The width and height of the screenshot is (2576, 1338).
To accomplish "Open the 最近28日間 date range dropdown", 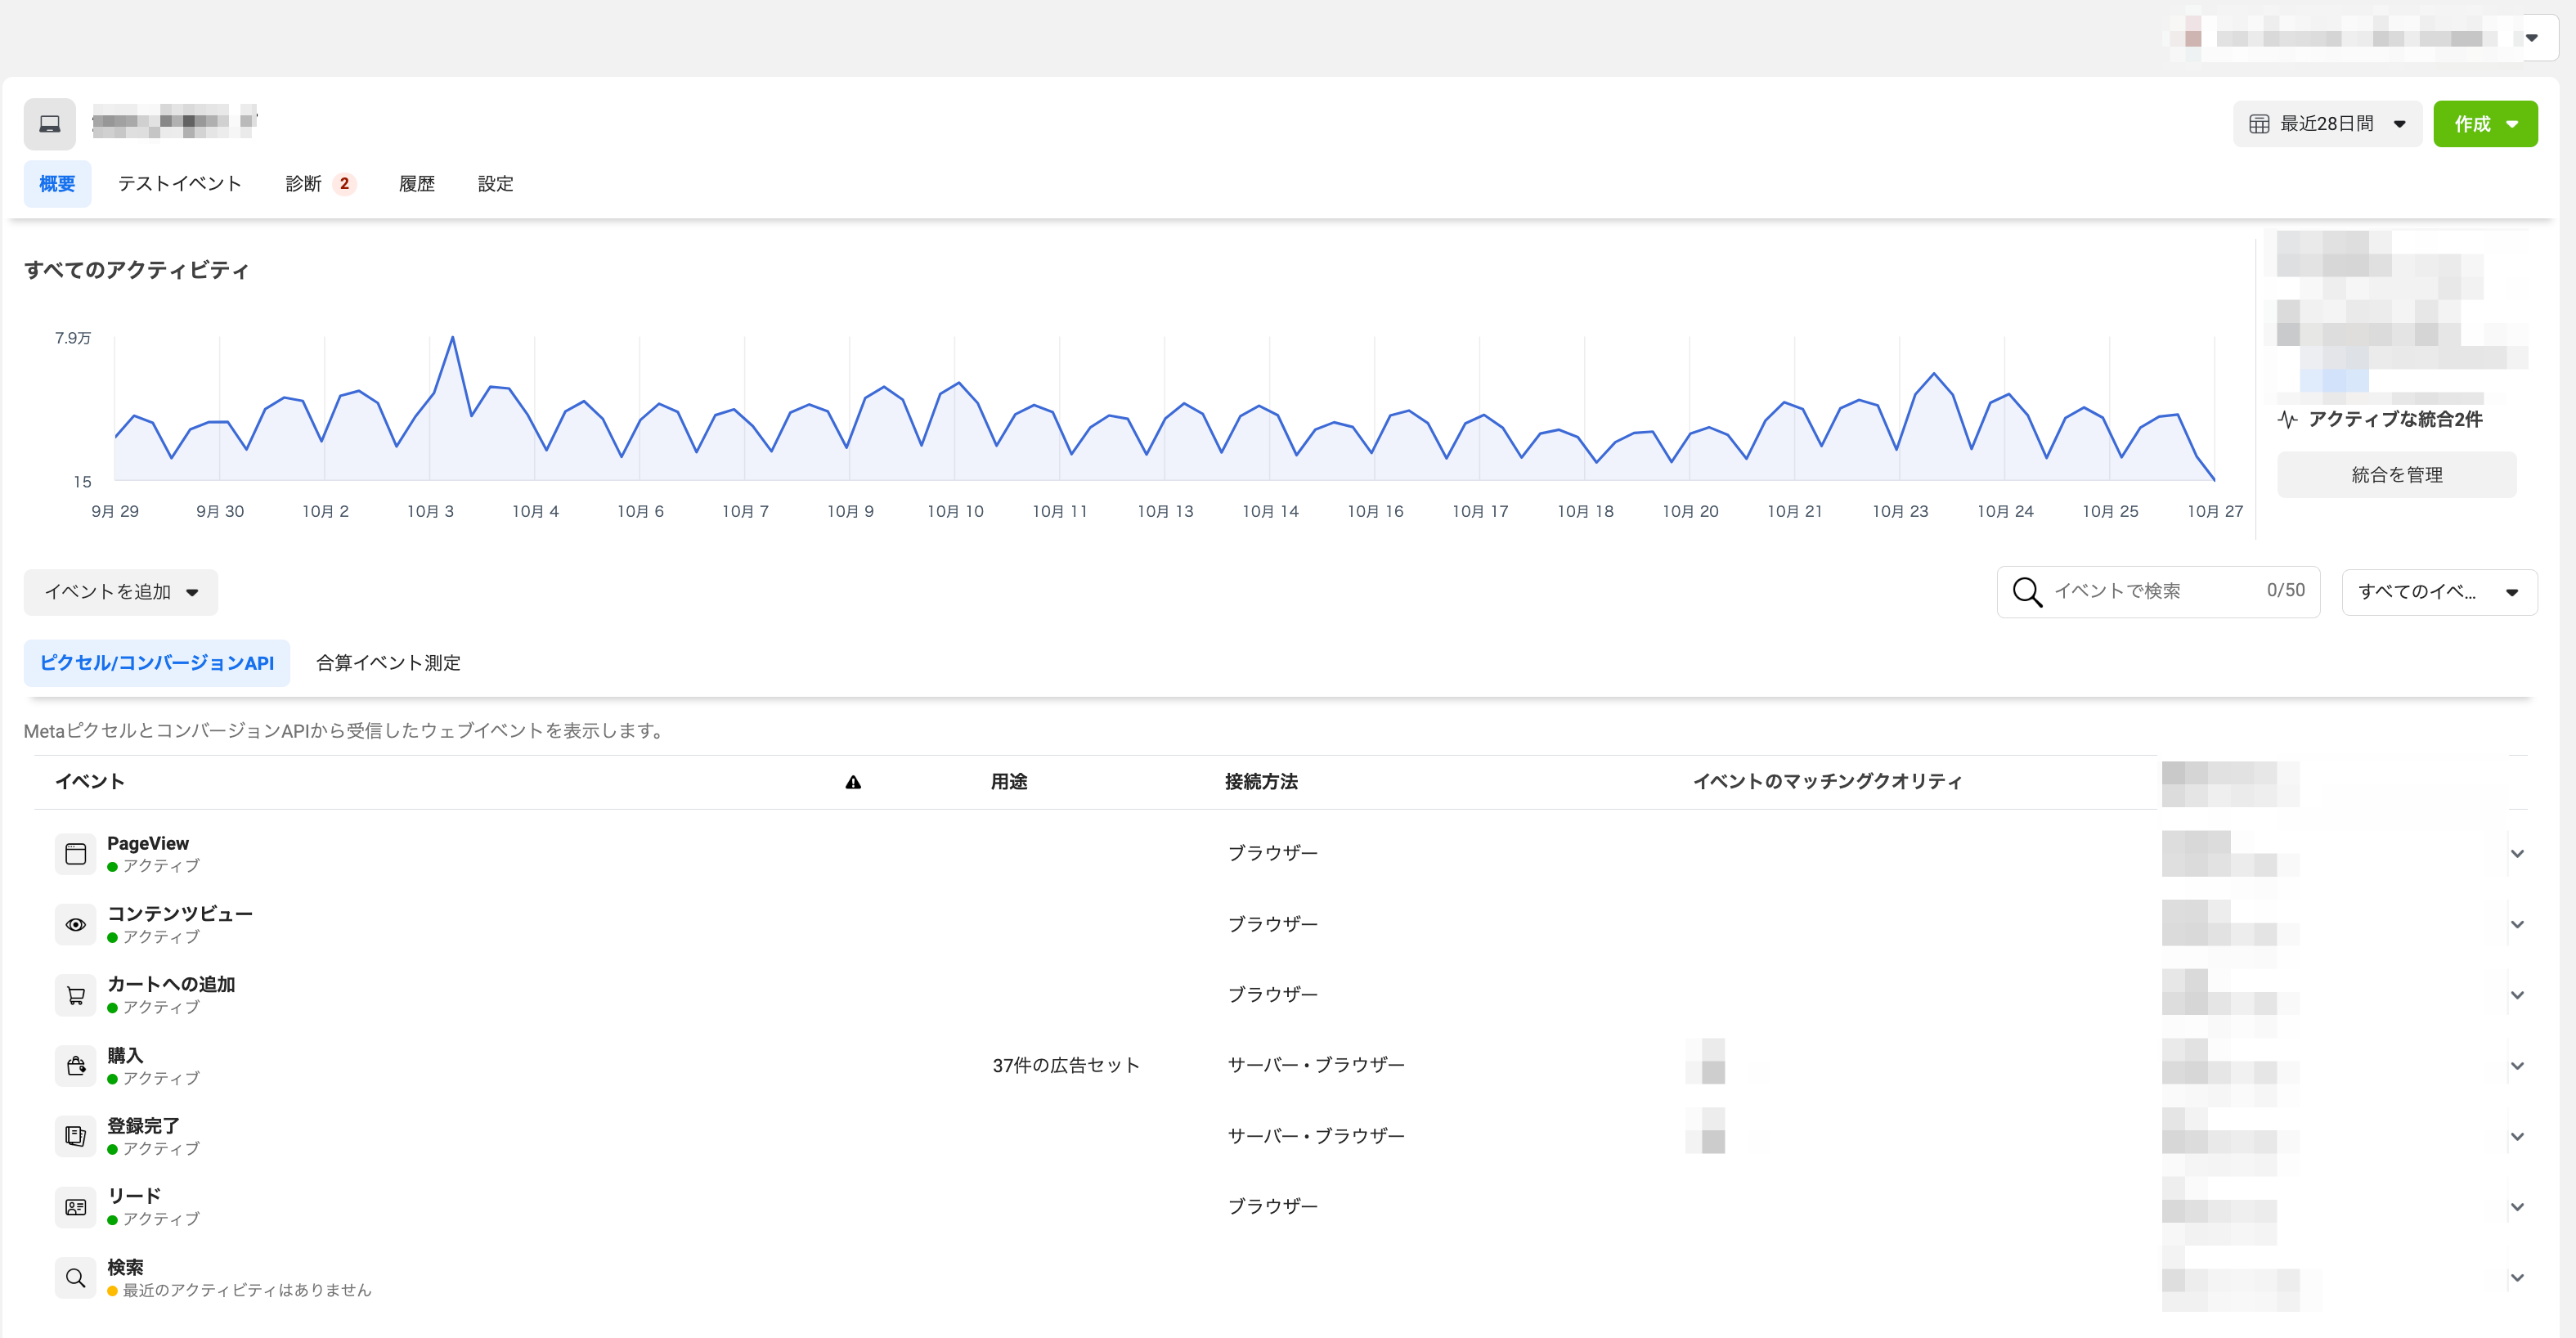I will click(x=2327, y=124).
